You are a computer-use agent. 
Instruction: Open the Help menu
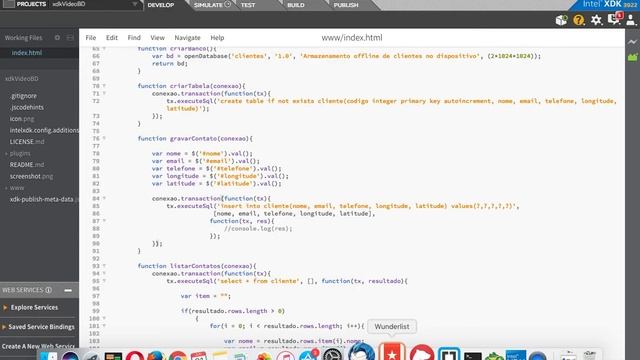217,38
